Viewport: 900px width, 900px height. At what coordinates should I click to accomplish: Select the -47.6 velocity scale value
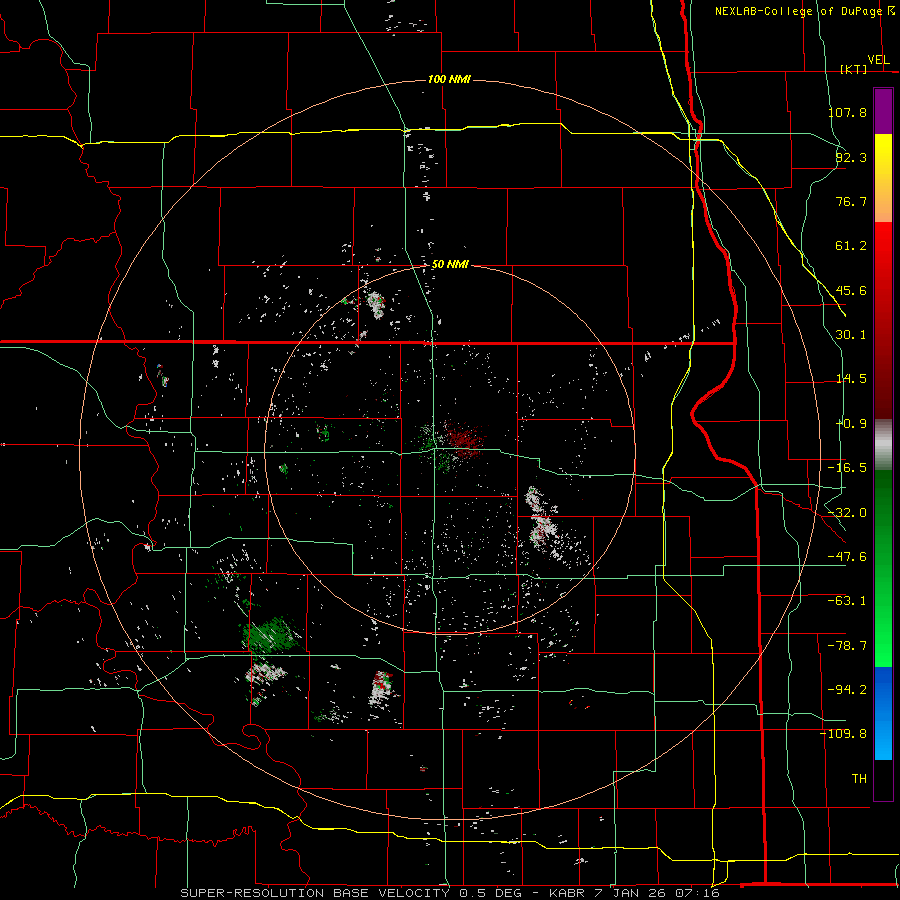847,556
